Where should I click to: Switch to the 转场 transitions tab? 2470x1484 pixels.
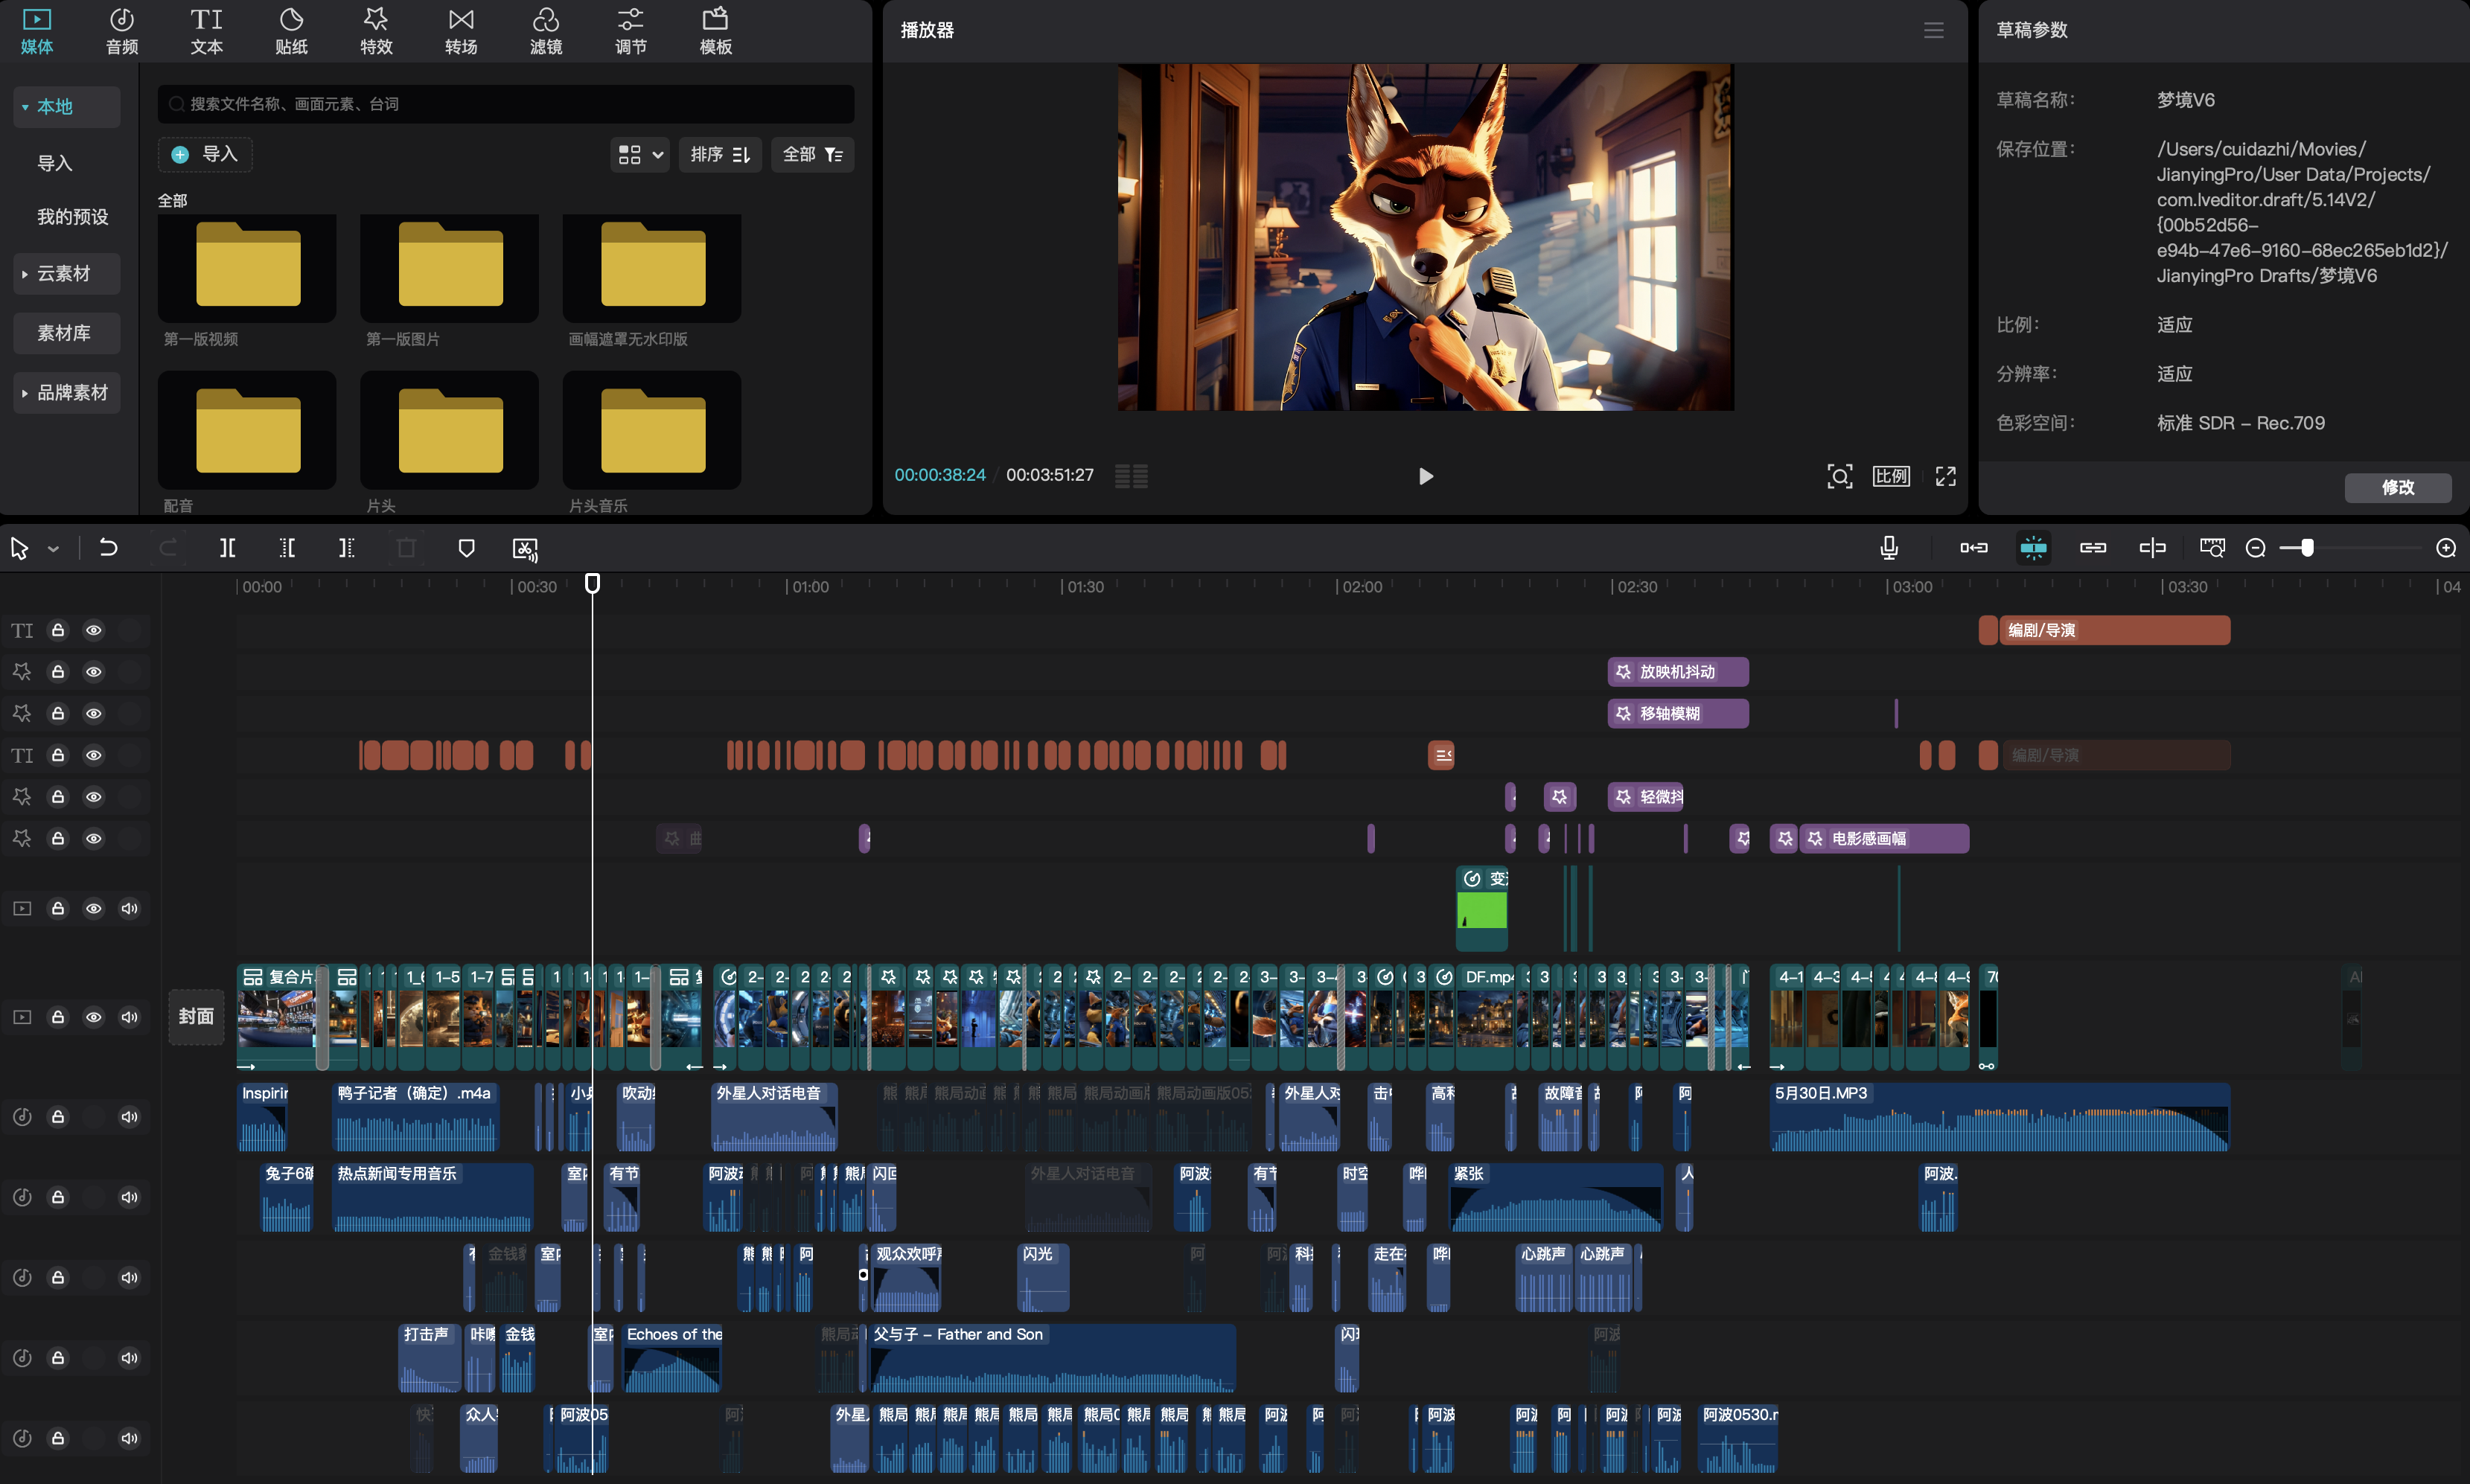click(x=461, y=31)
